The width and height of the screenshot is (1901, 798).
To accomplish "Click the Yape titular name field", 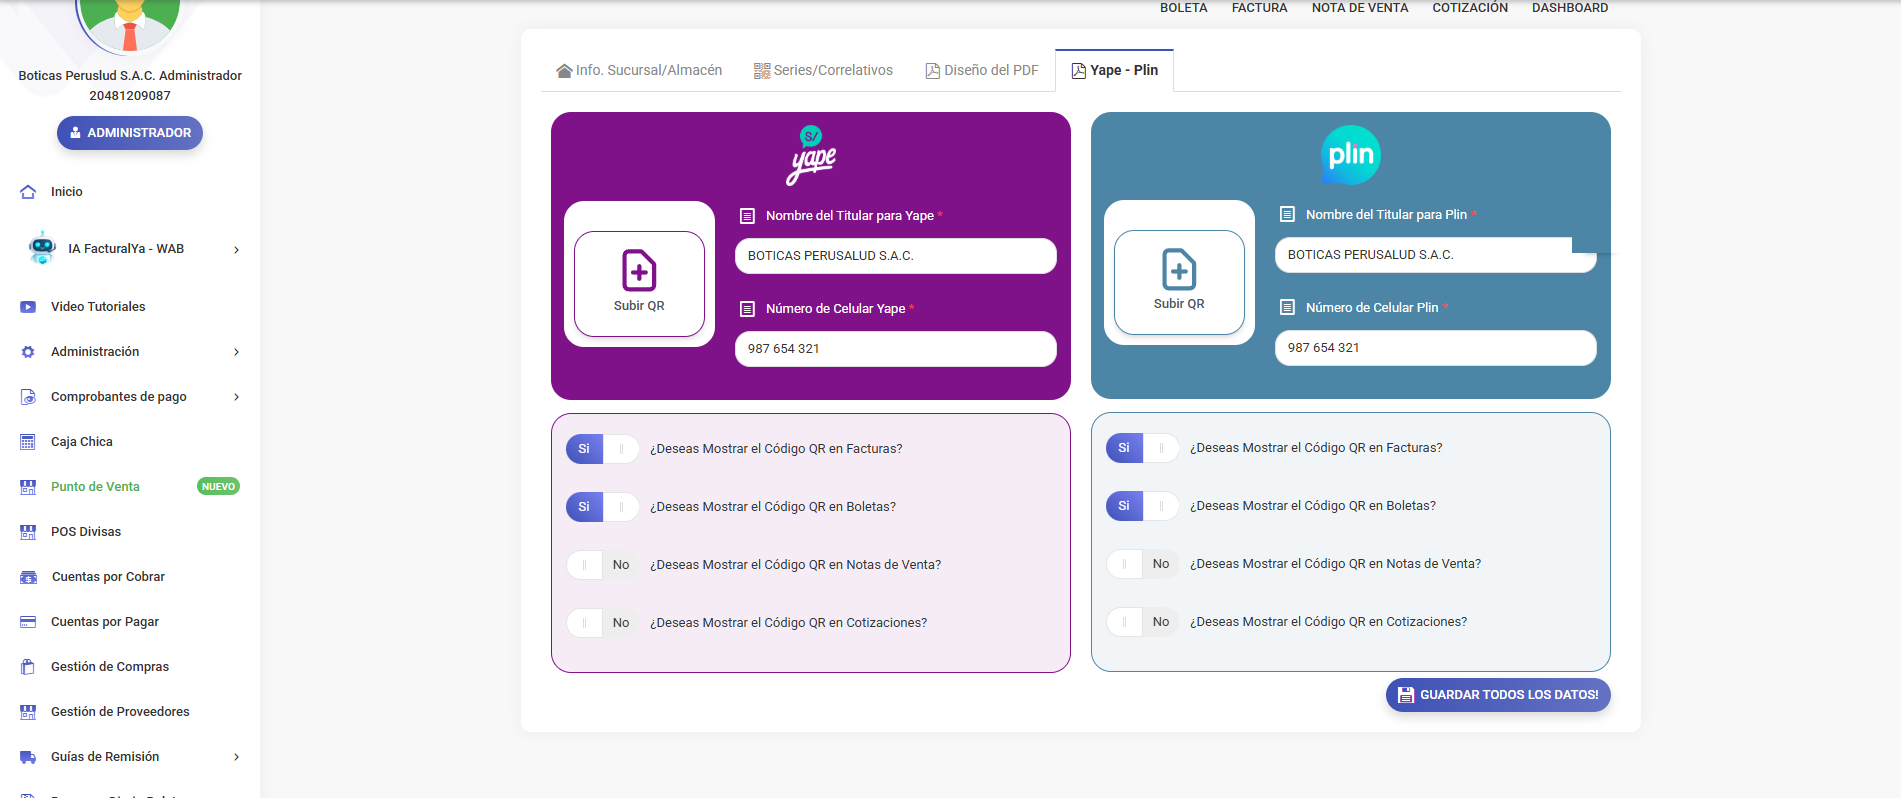I will pyautogui.click(x=896, y=256).
